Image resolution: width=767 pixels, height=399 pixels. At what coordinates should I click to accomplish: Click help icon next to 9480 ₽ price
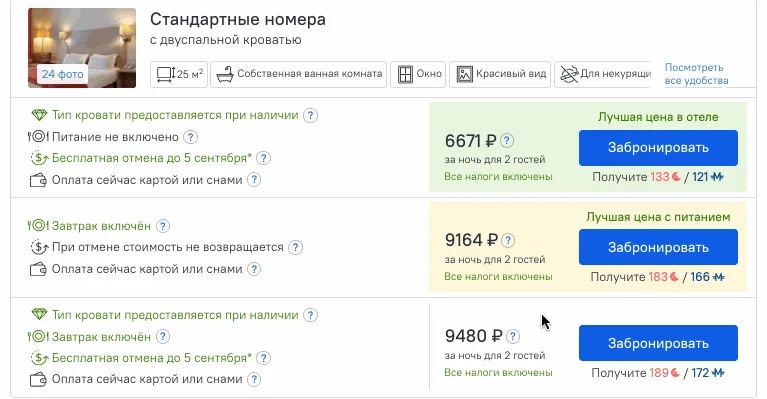(x=513, y=336)
